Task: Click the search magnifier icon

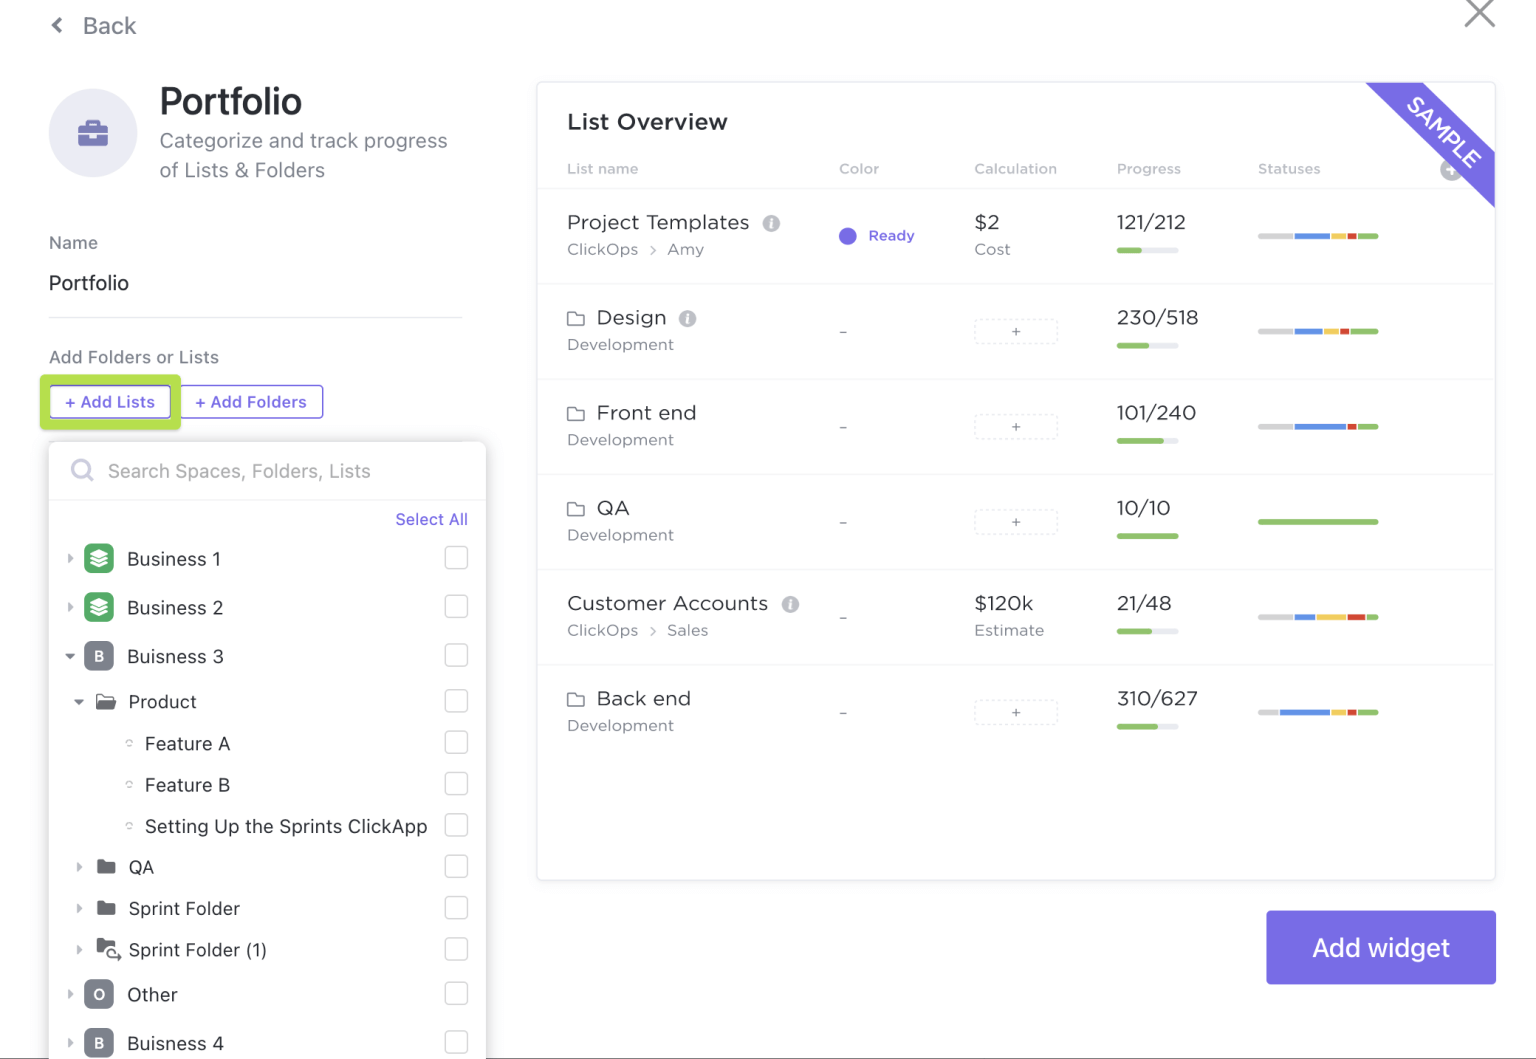Action: (82, 471)
